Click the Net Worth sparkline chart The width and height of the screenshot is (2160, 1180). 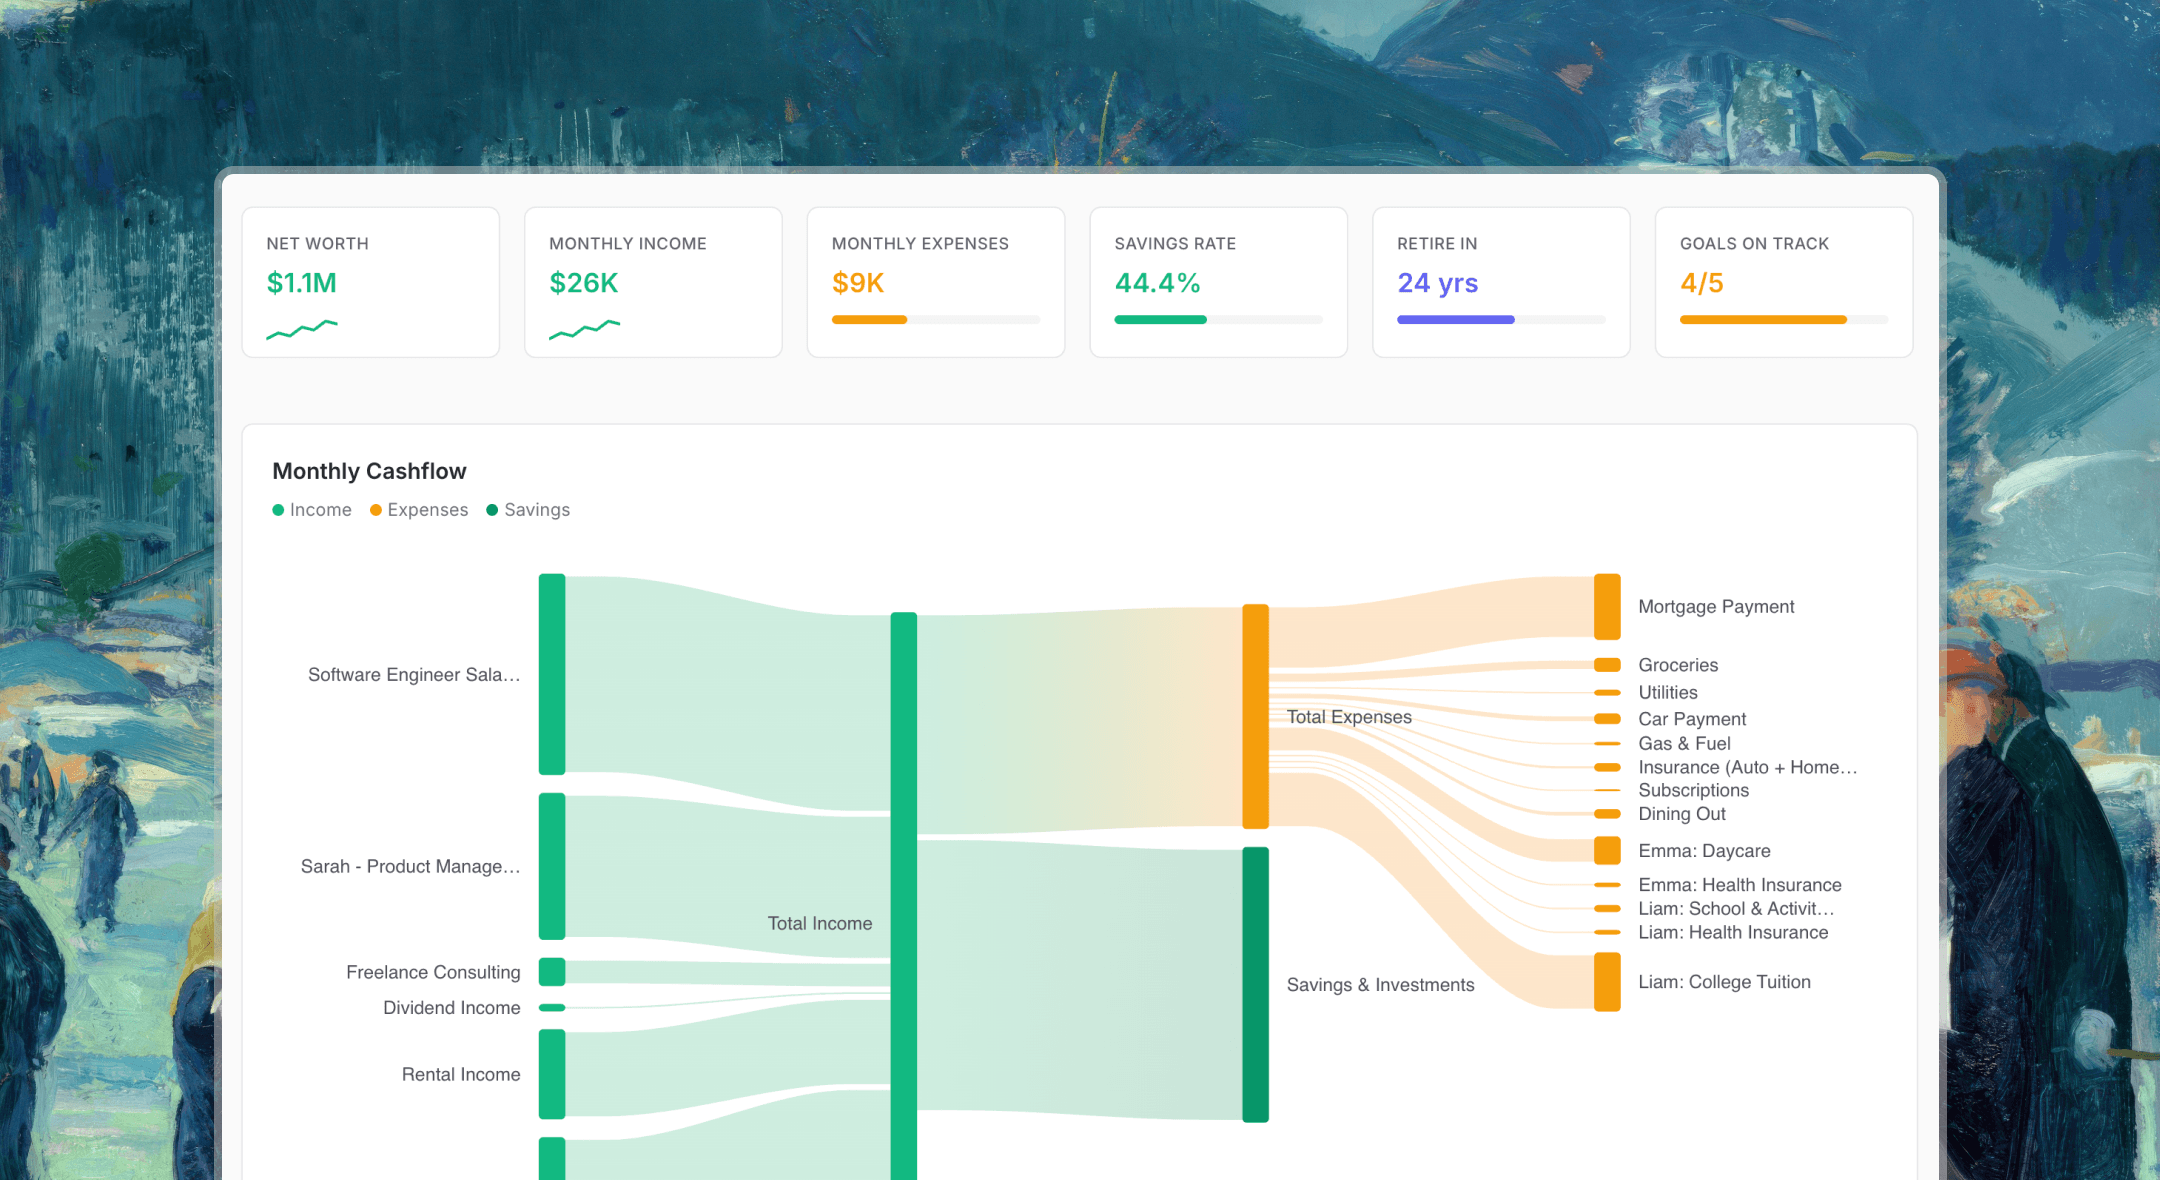(302, 329)
